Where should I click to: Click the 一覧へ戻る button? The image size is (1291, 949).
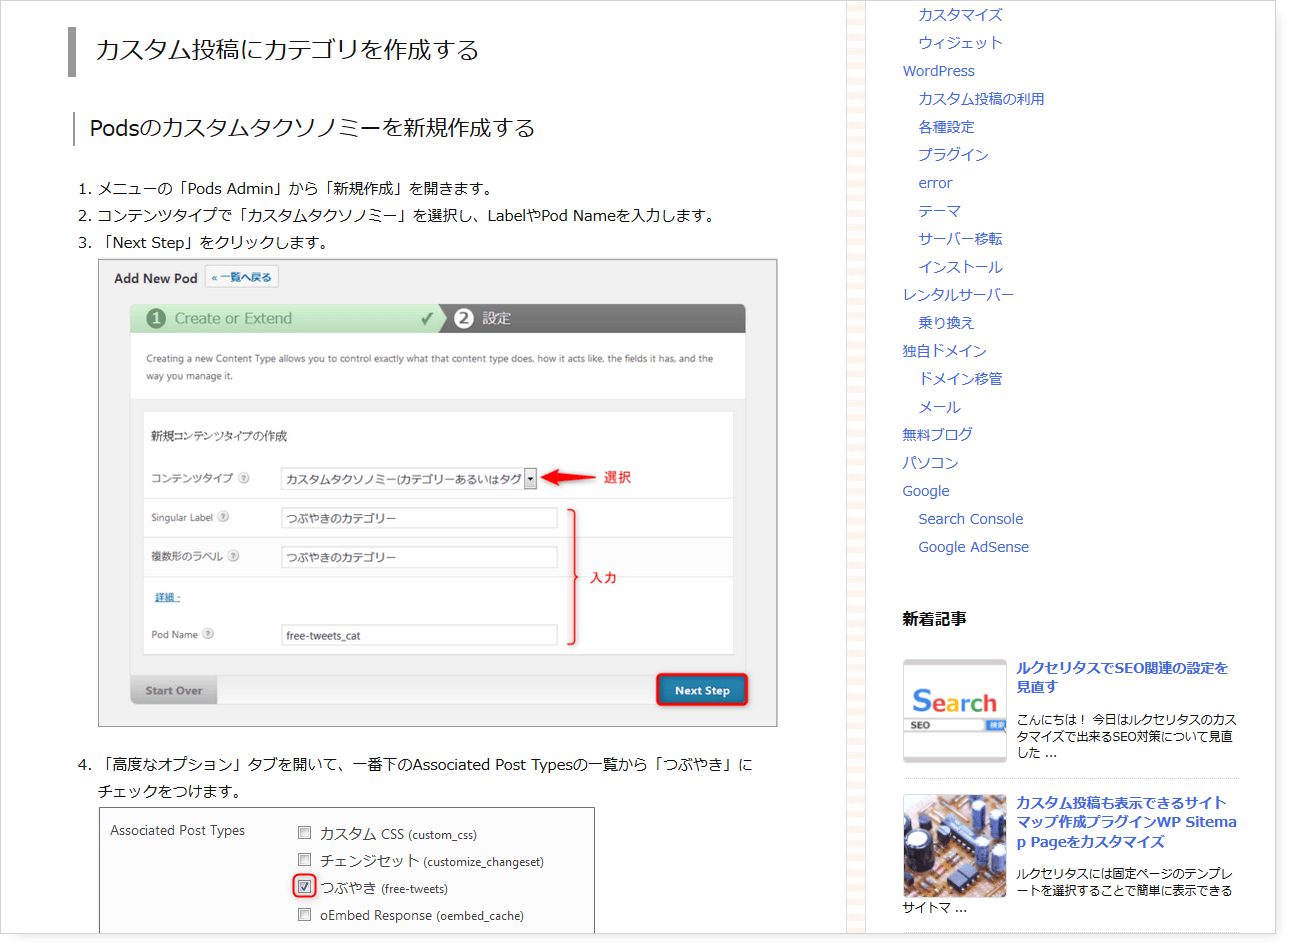(241, 277)
